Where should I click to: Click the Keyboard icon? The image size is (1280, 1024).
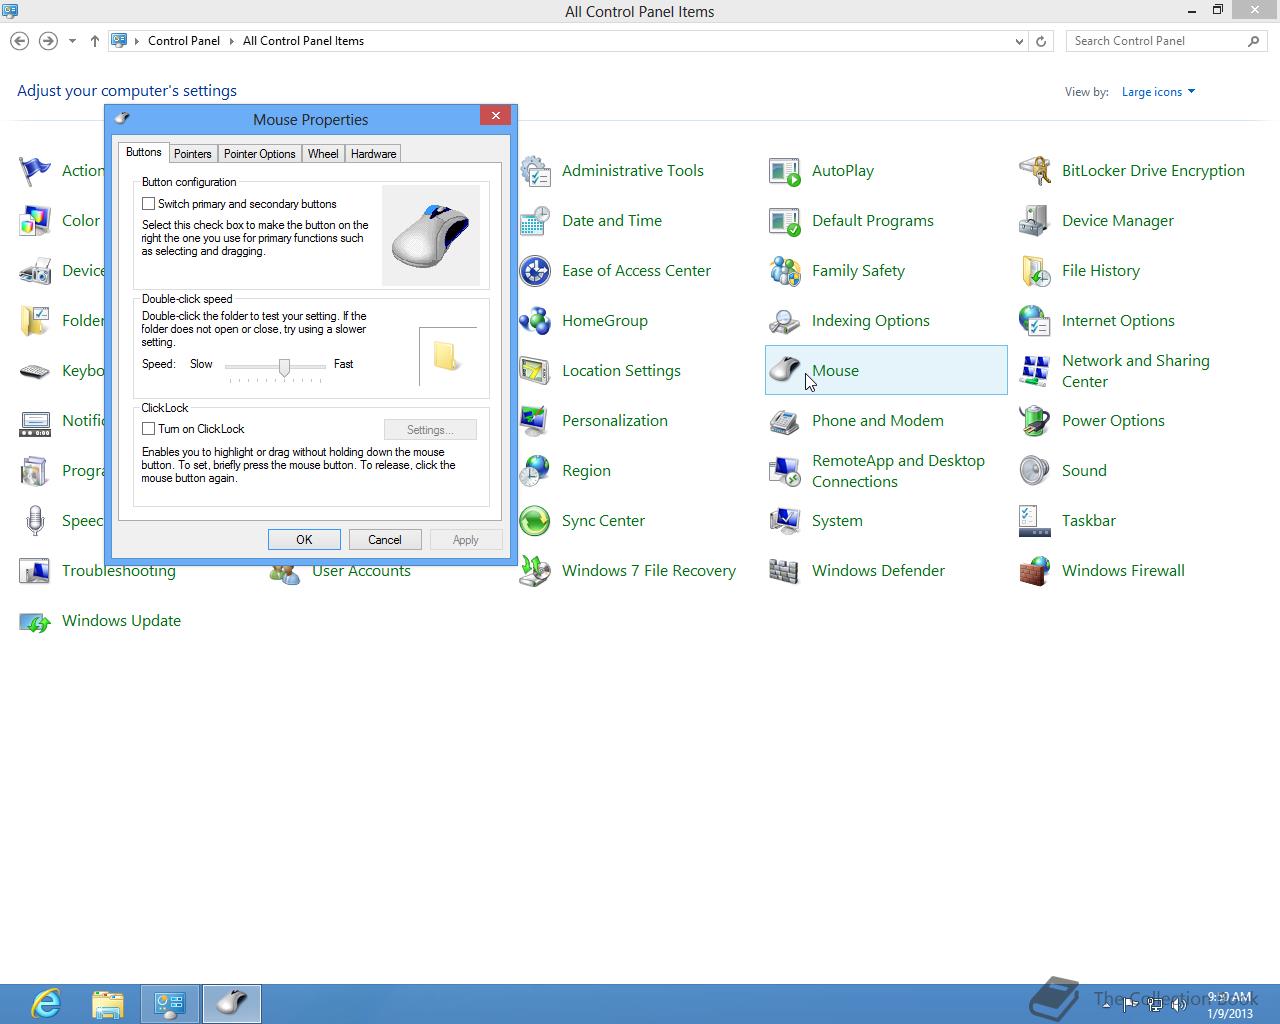(35, 371)
